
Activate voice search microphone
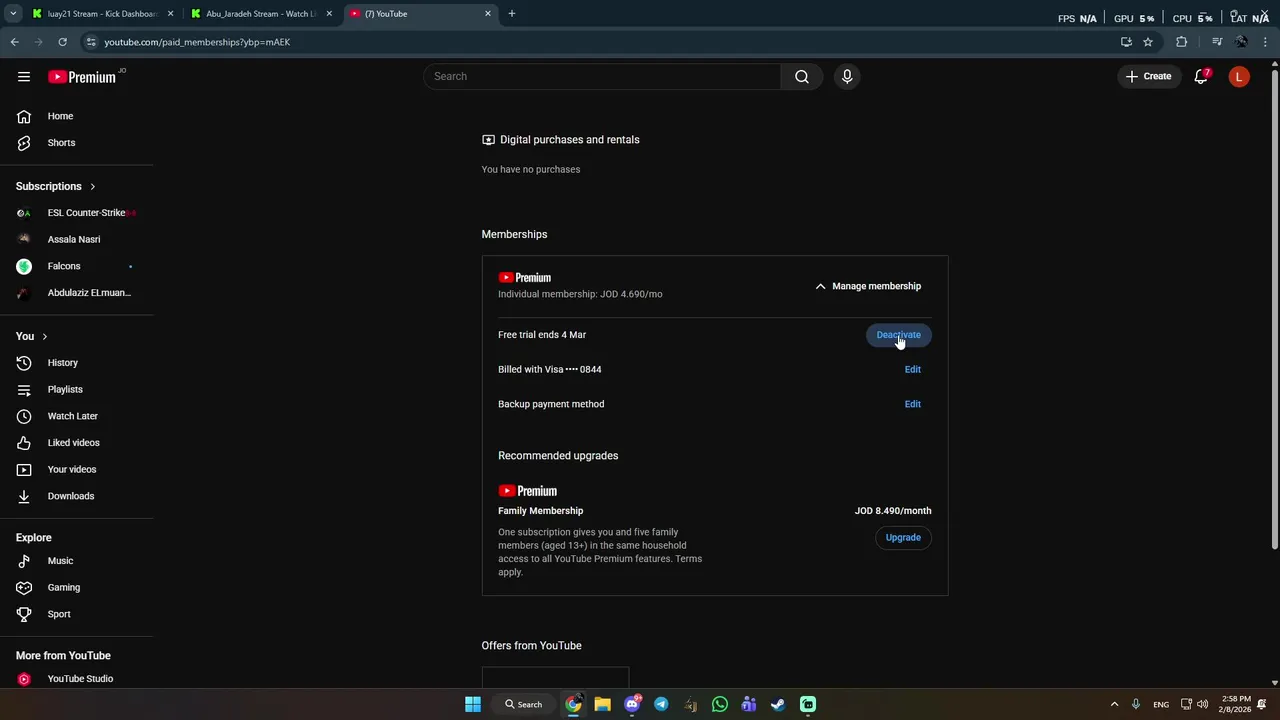point(847,77)
